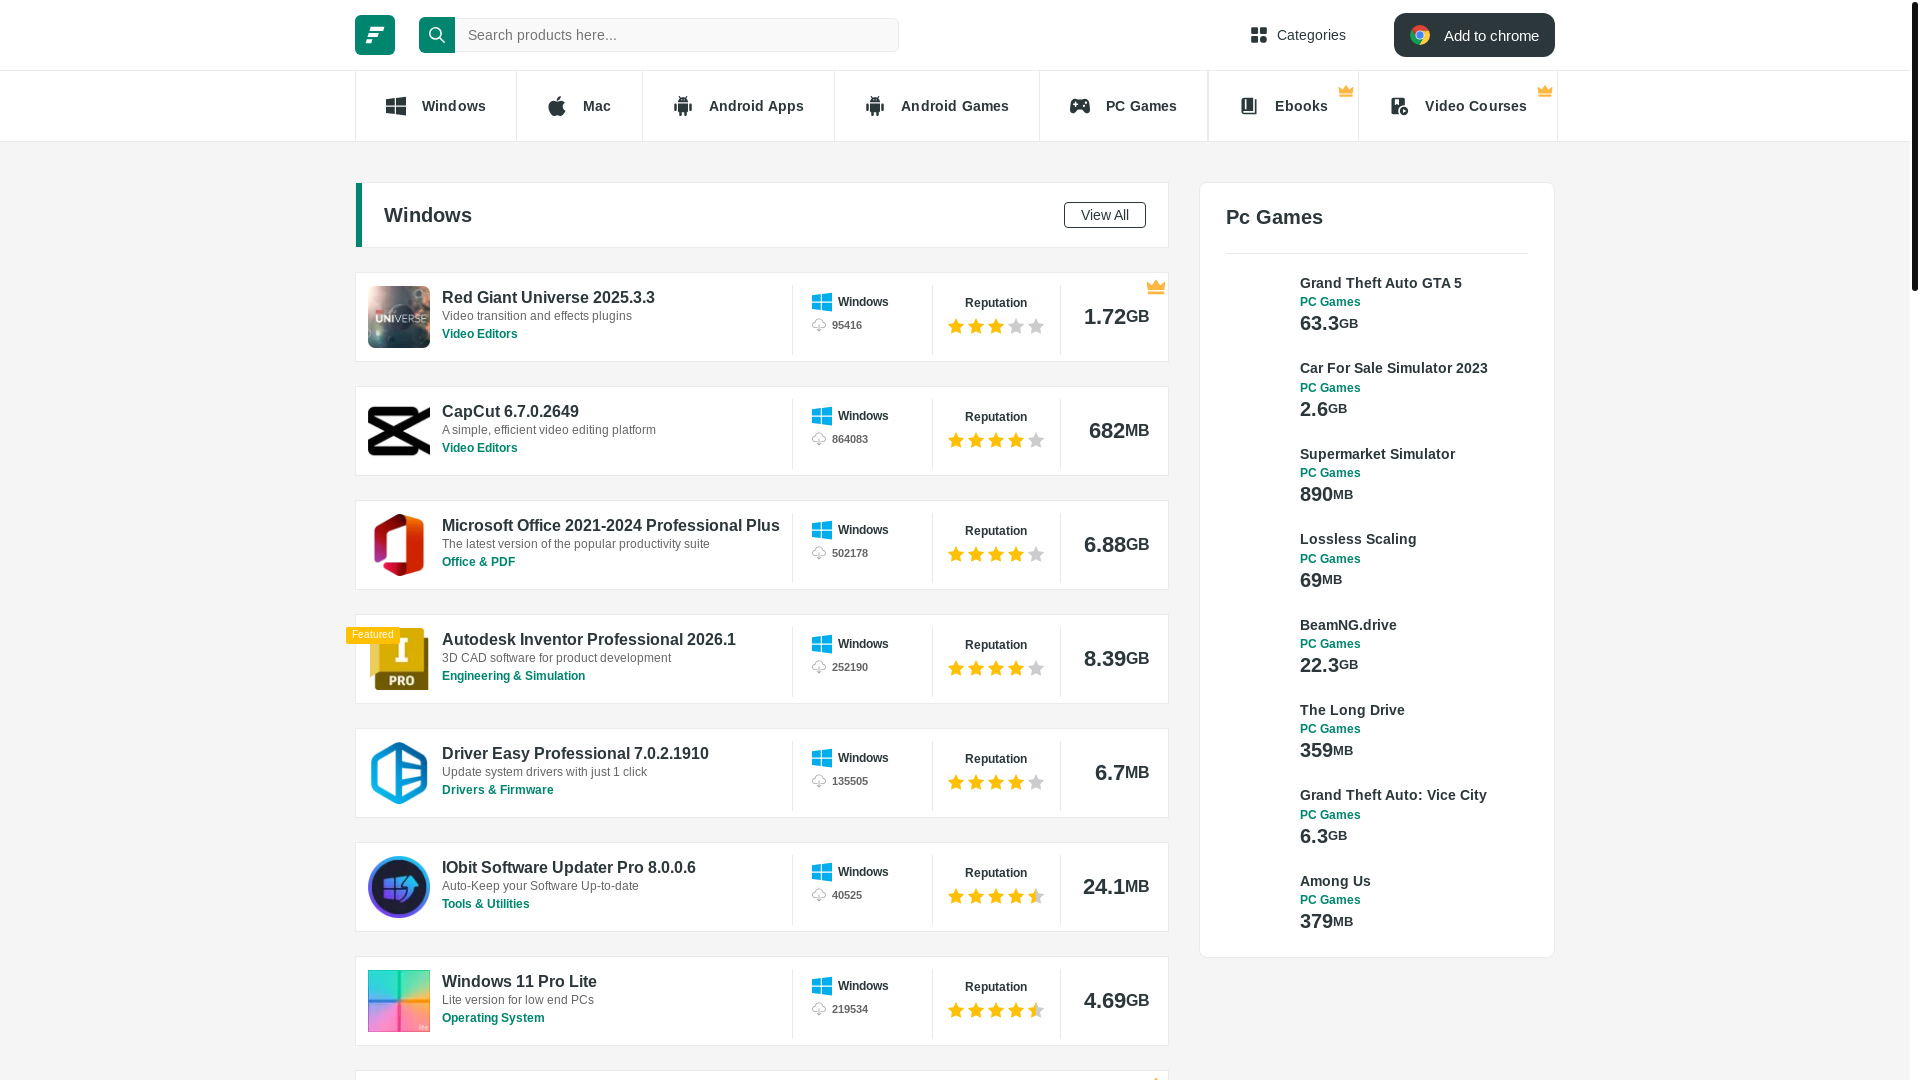Screen dimensions: 1920x1080
Task: Open the Categories menu
Action: (x=1298, y=35)
